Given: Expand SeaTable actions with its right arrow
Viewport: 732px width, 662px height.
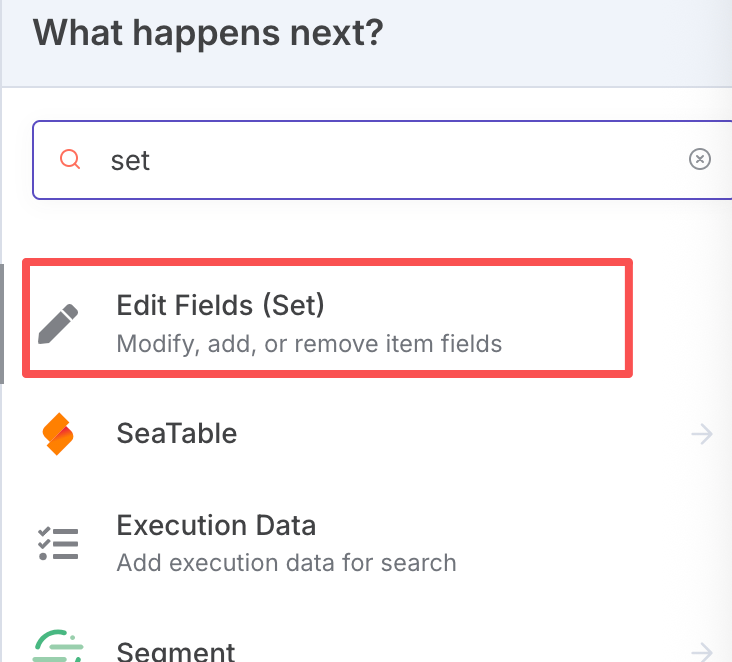Looking at the screenshot, I should coord(702,434).
